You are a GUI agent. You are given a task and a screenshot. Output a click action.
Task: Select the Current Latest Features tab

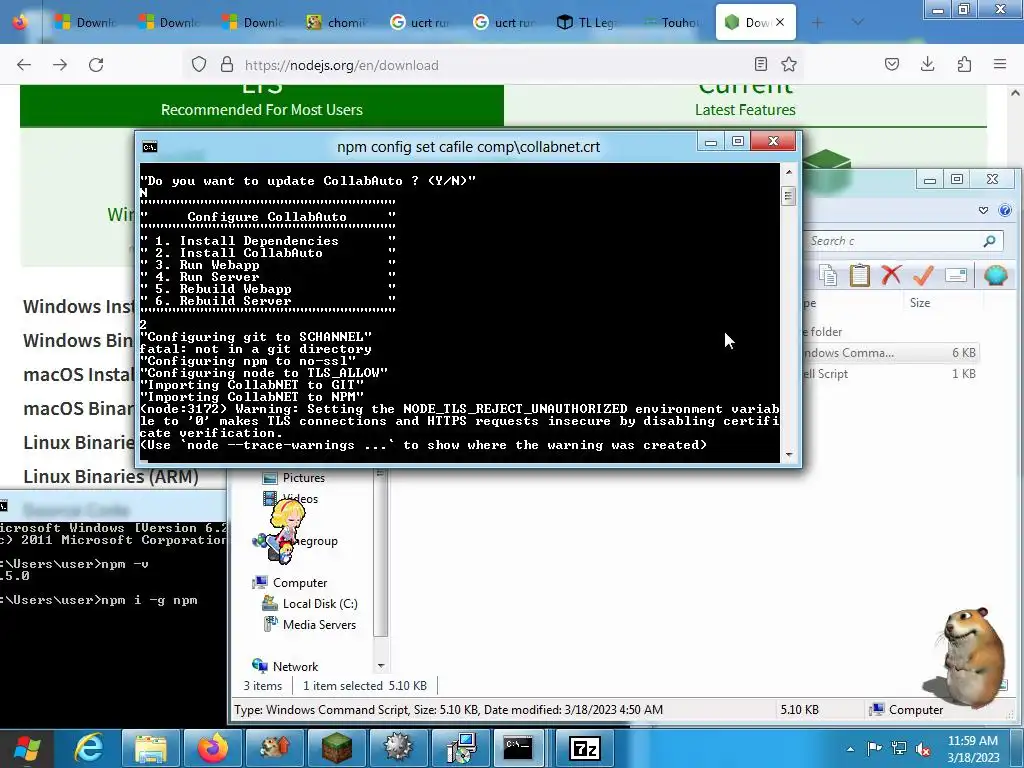click(745, 104)
